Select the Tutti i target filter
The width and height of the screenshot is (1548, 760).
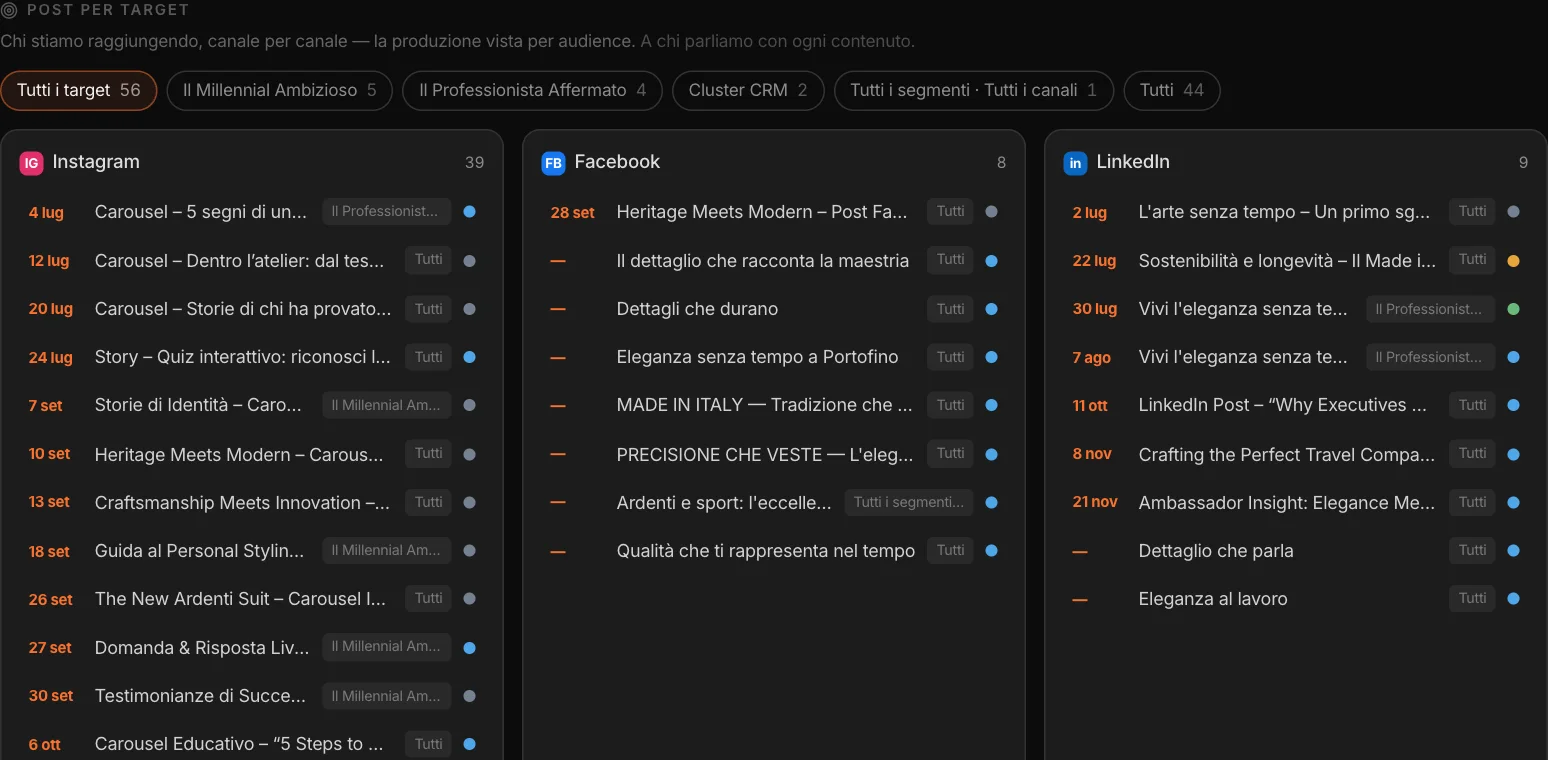pyautogui.click(x=79, y=90)
